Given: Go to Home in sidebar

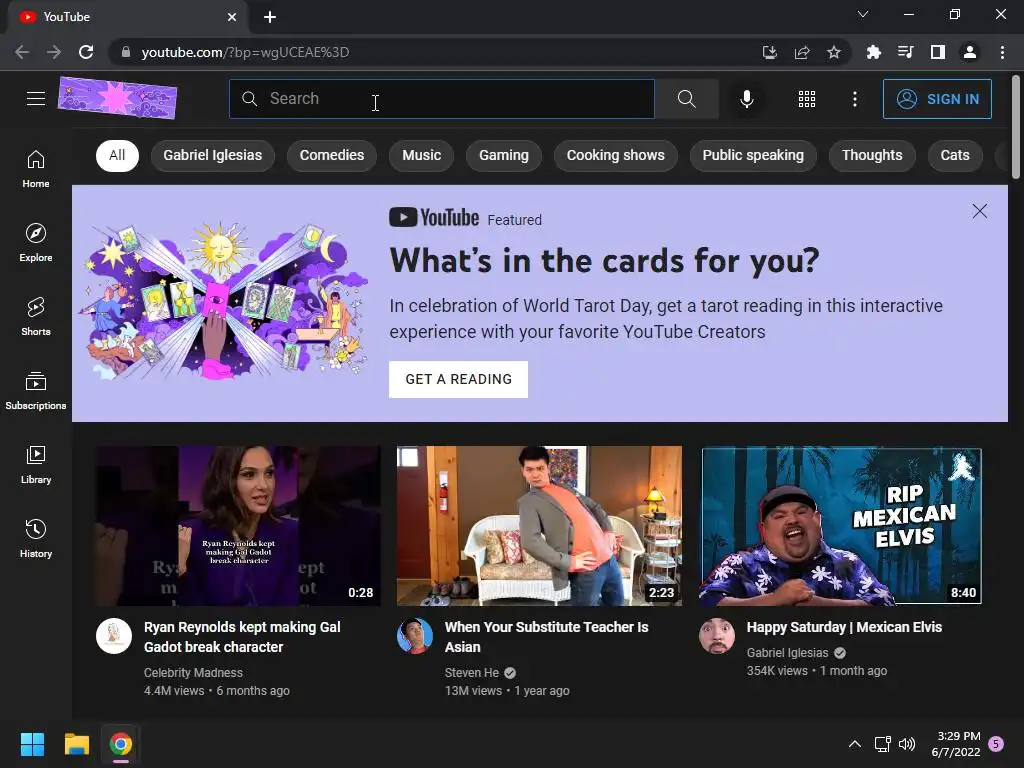Looking at the screenshot, I should (x=36, y=168).
